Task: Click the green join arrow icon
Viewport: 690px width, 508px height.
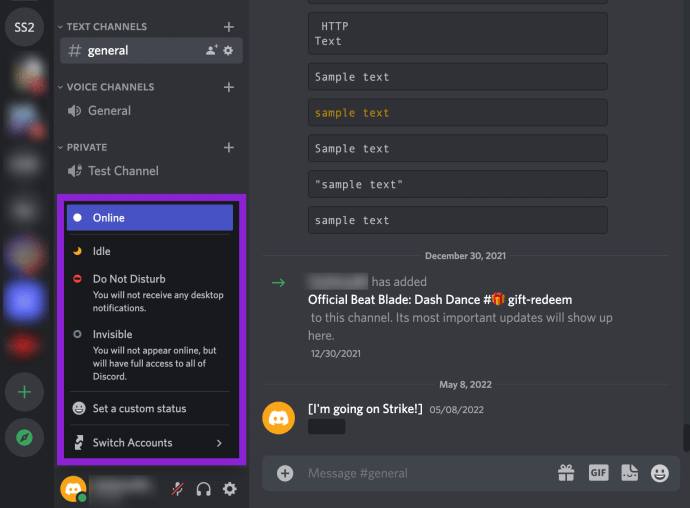Action: click(x=279, y=282)
